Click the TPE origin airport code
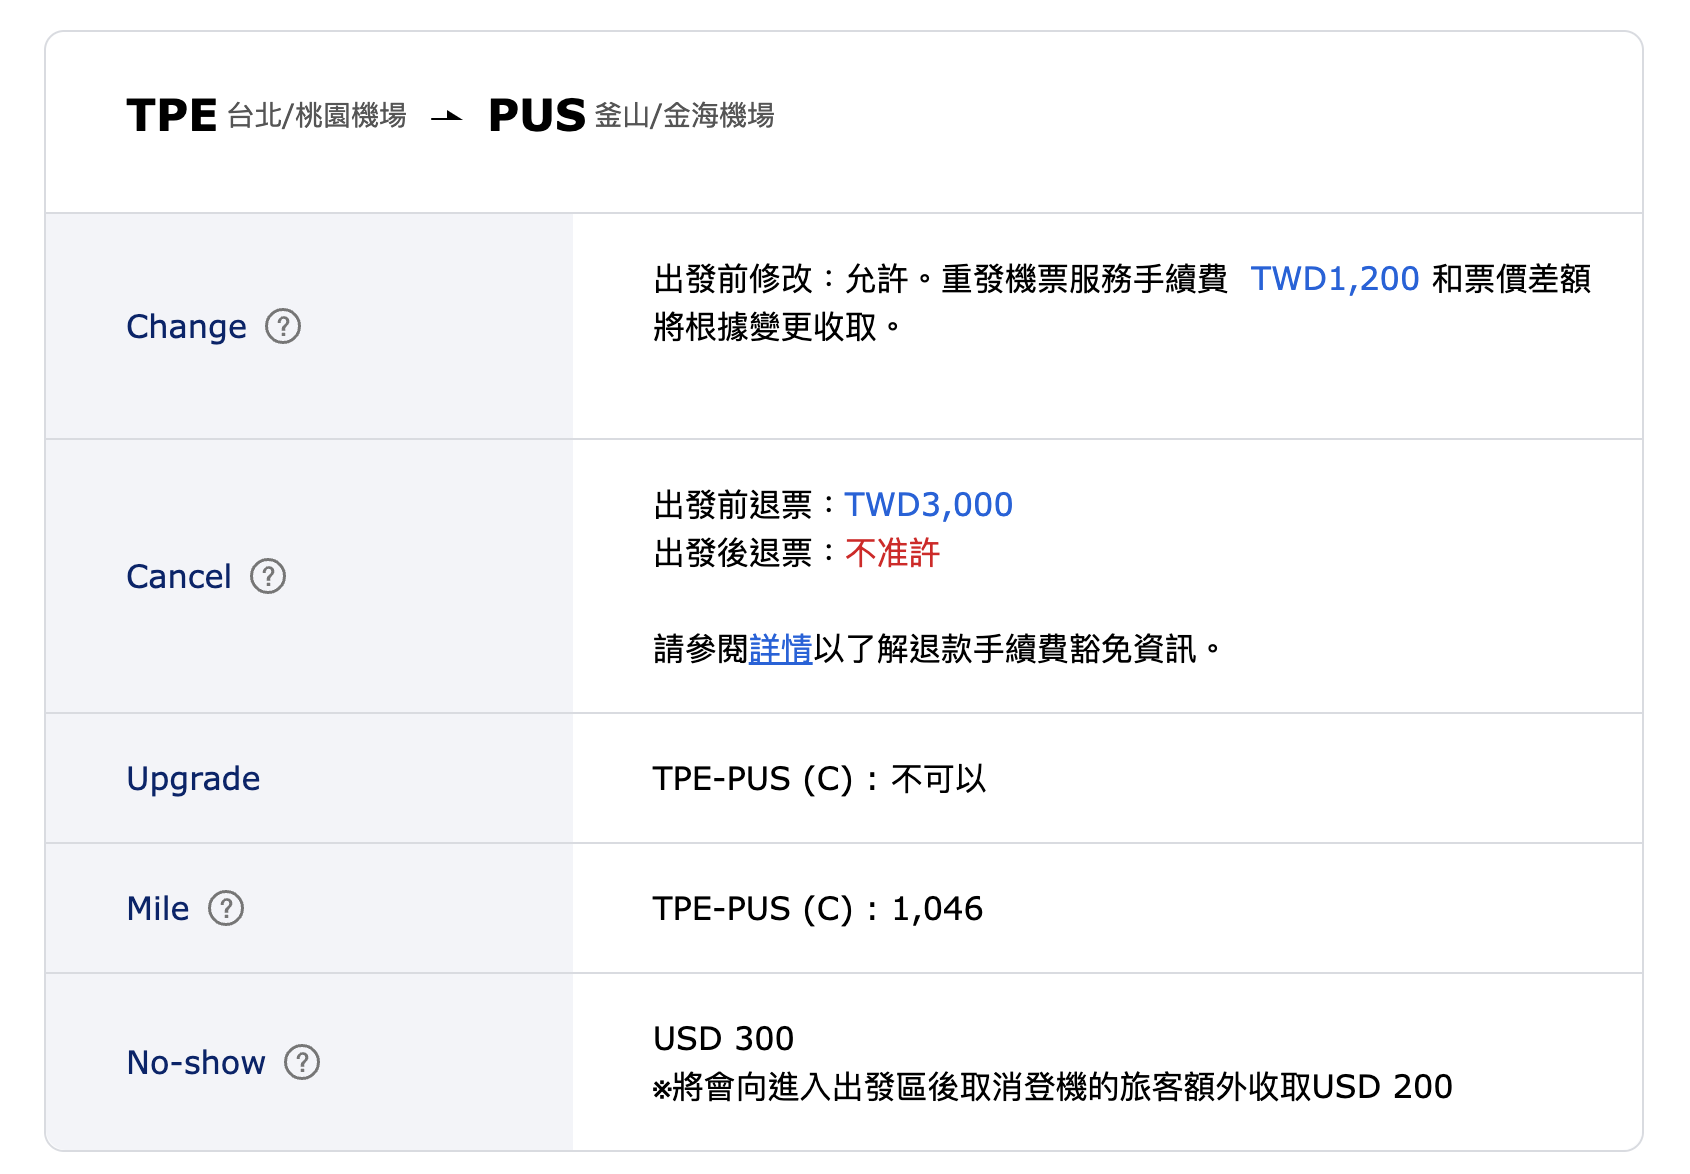 click(x=172, y=116)
